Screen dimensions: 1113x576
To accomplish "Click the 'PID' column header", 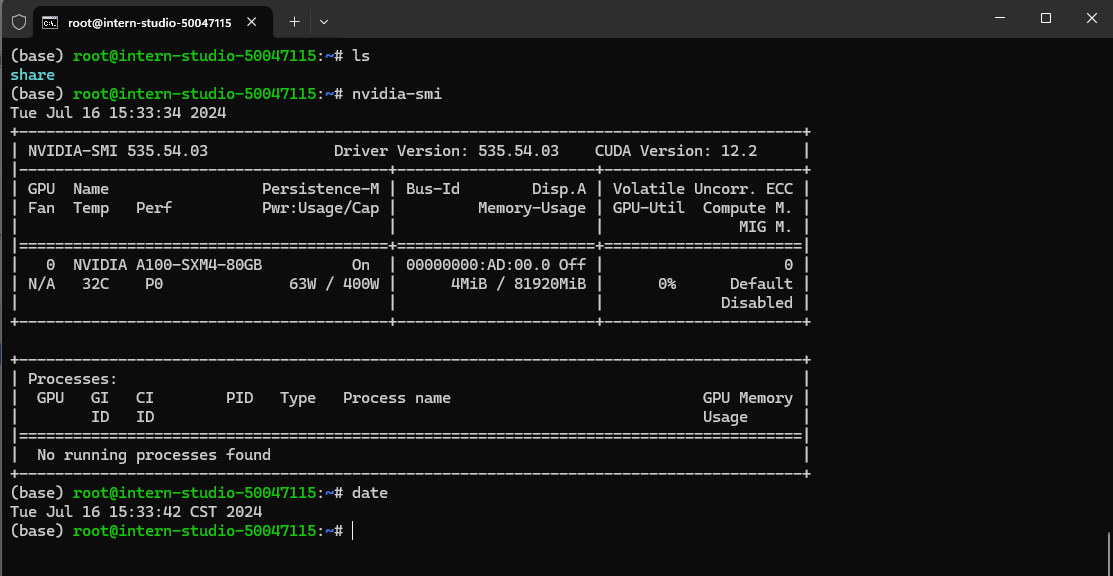I will pyautogui.click(x=239, y=398).
